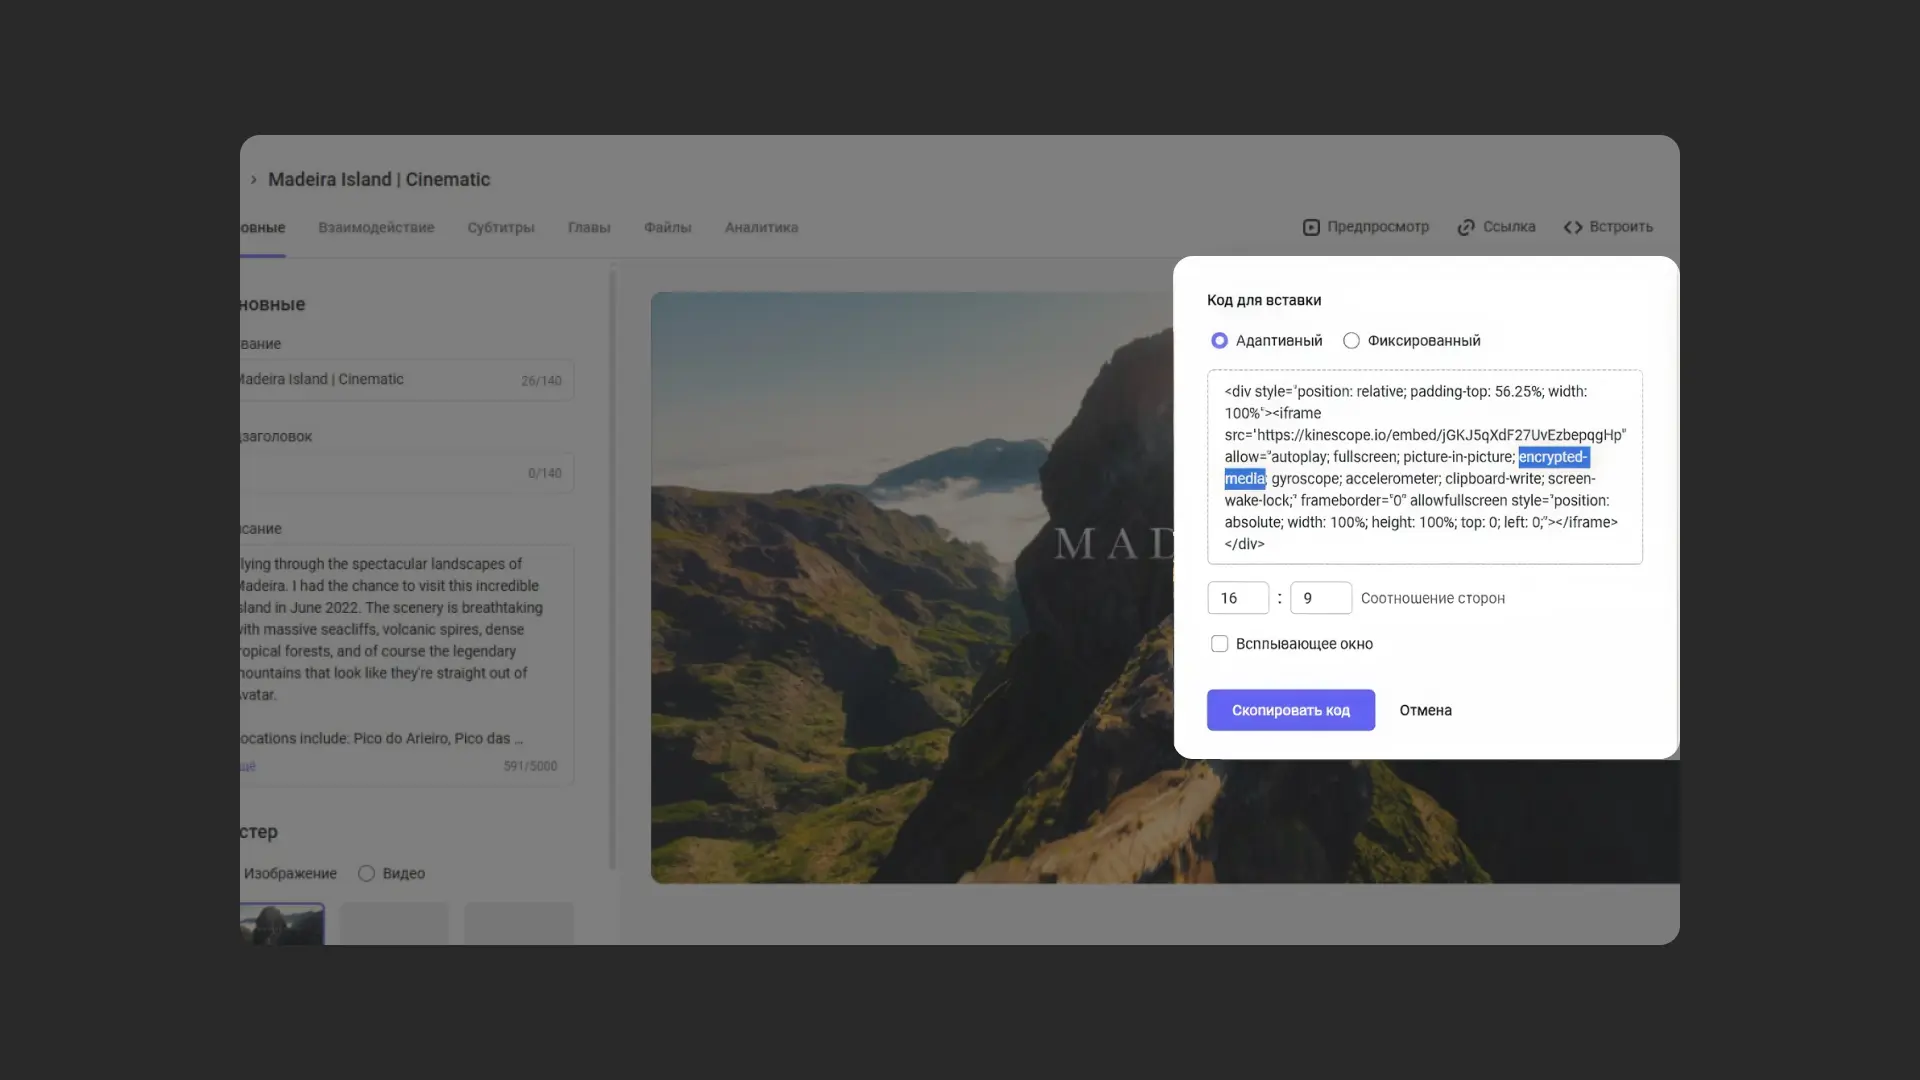Go to the Файлы tab
The width and height of the screenshot is (1920, 1080).
(x=667, y=228)
